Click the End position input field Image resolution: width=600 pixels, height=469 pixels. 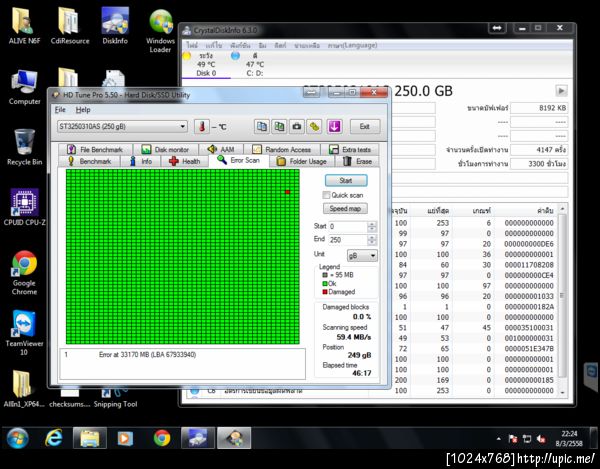tap(347, 240)
